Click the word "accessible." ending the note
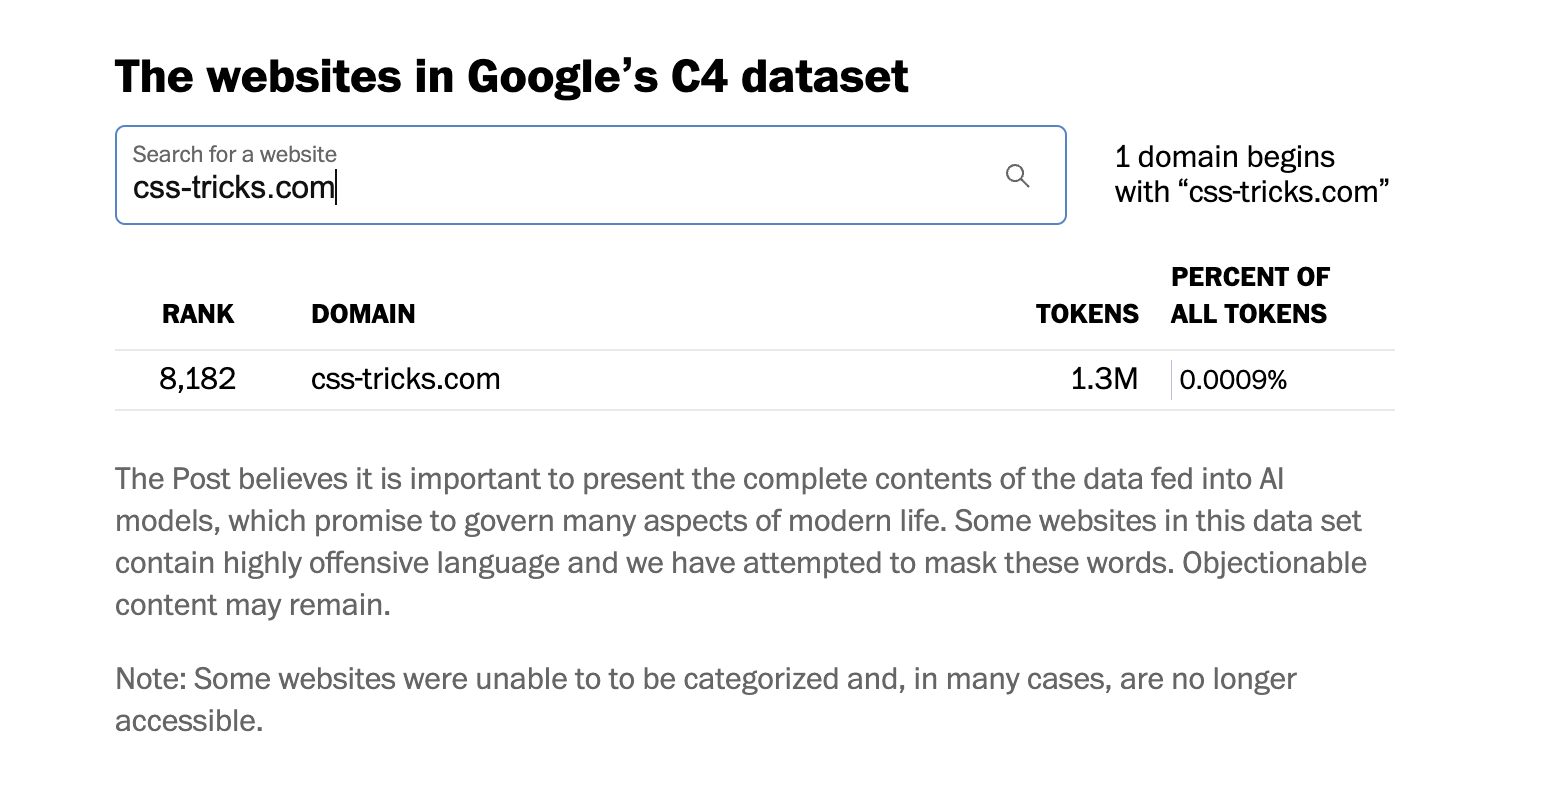Viewport: 1556px width, 796px height. click(189, 721)
